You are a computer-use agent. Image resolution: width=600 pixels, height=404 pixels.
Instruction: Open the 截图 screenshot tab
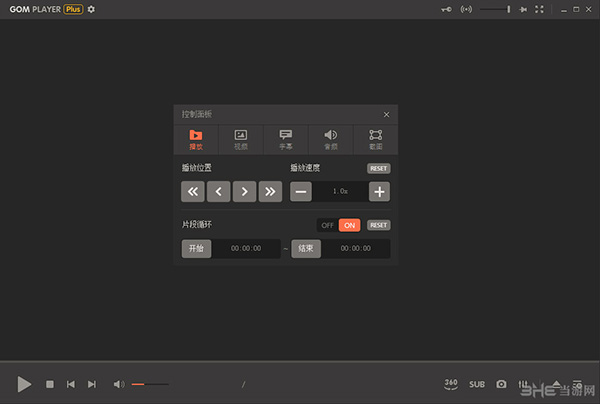click(x=375, y=140)
